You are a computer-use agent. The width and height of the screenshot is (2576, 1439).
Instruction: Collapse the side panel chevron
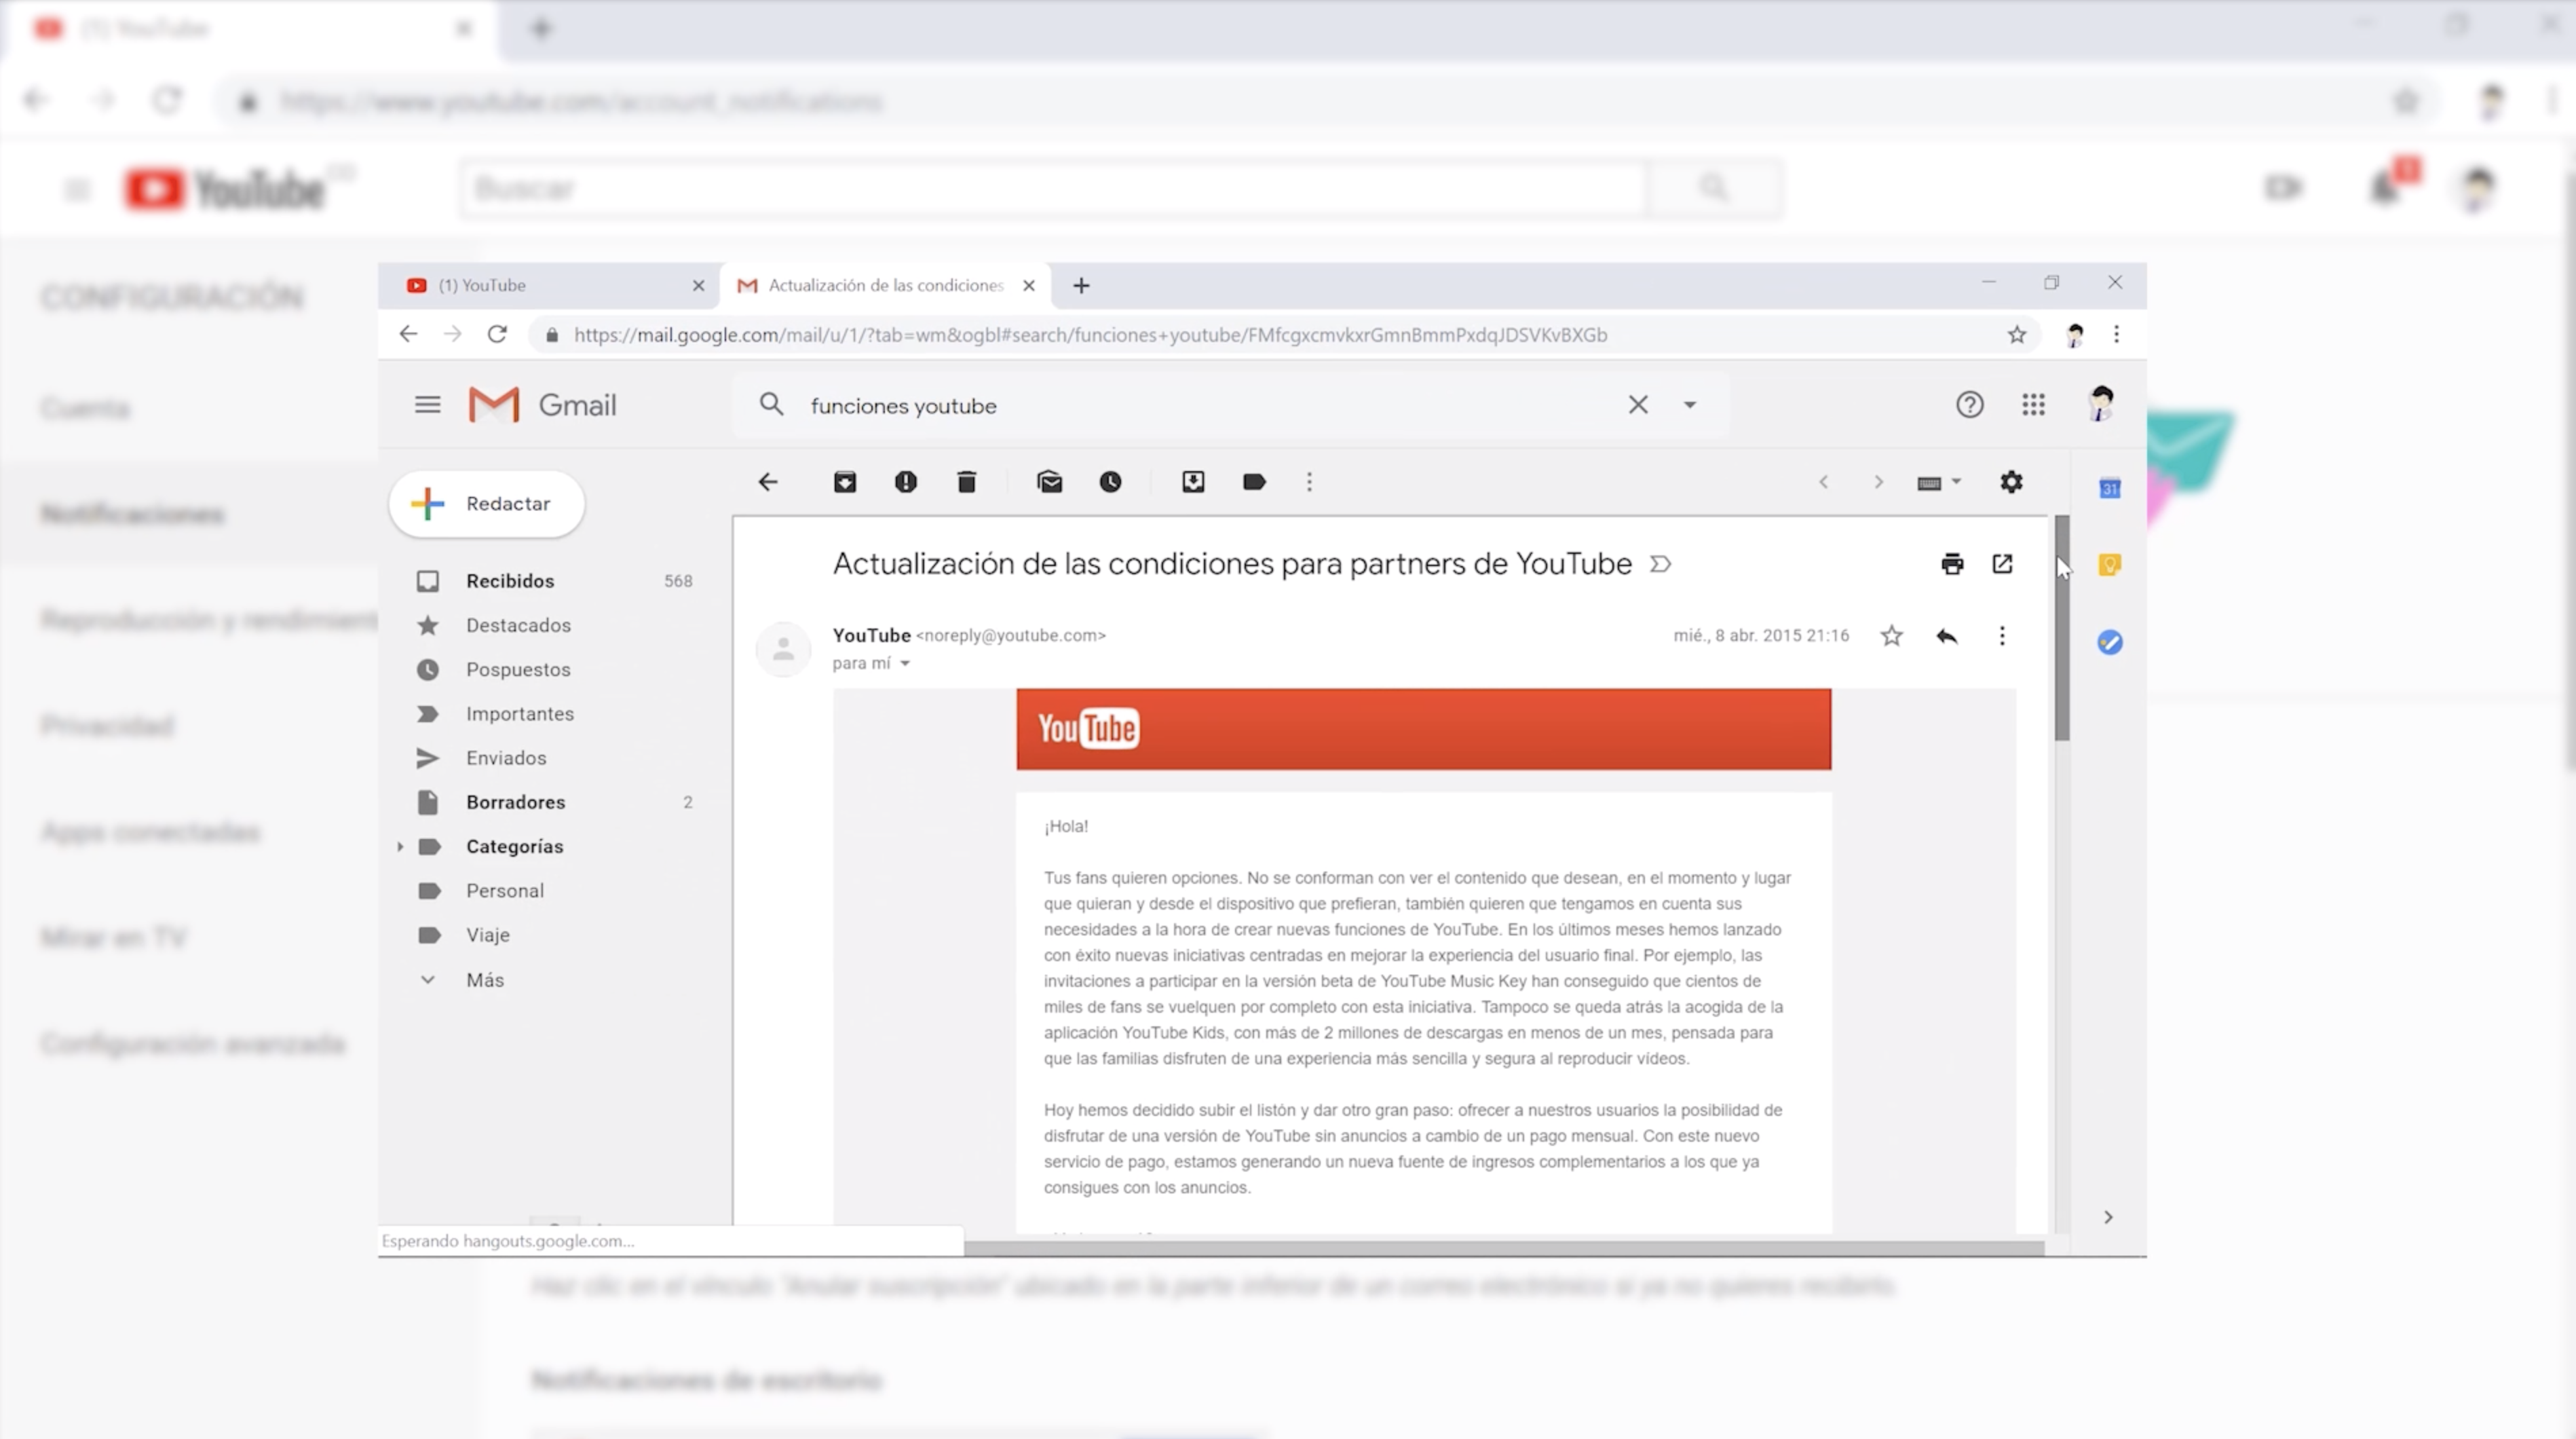(x=2108, y=1217)
